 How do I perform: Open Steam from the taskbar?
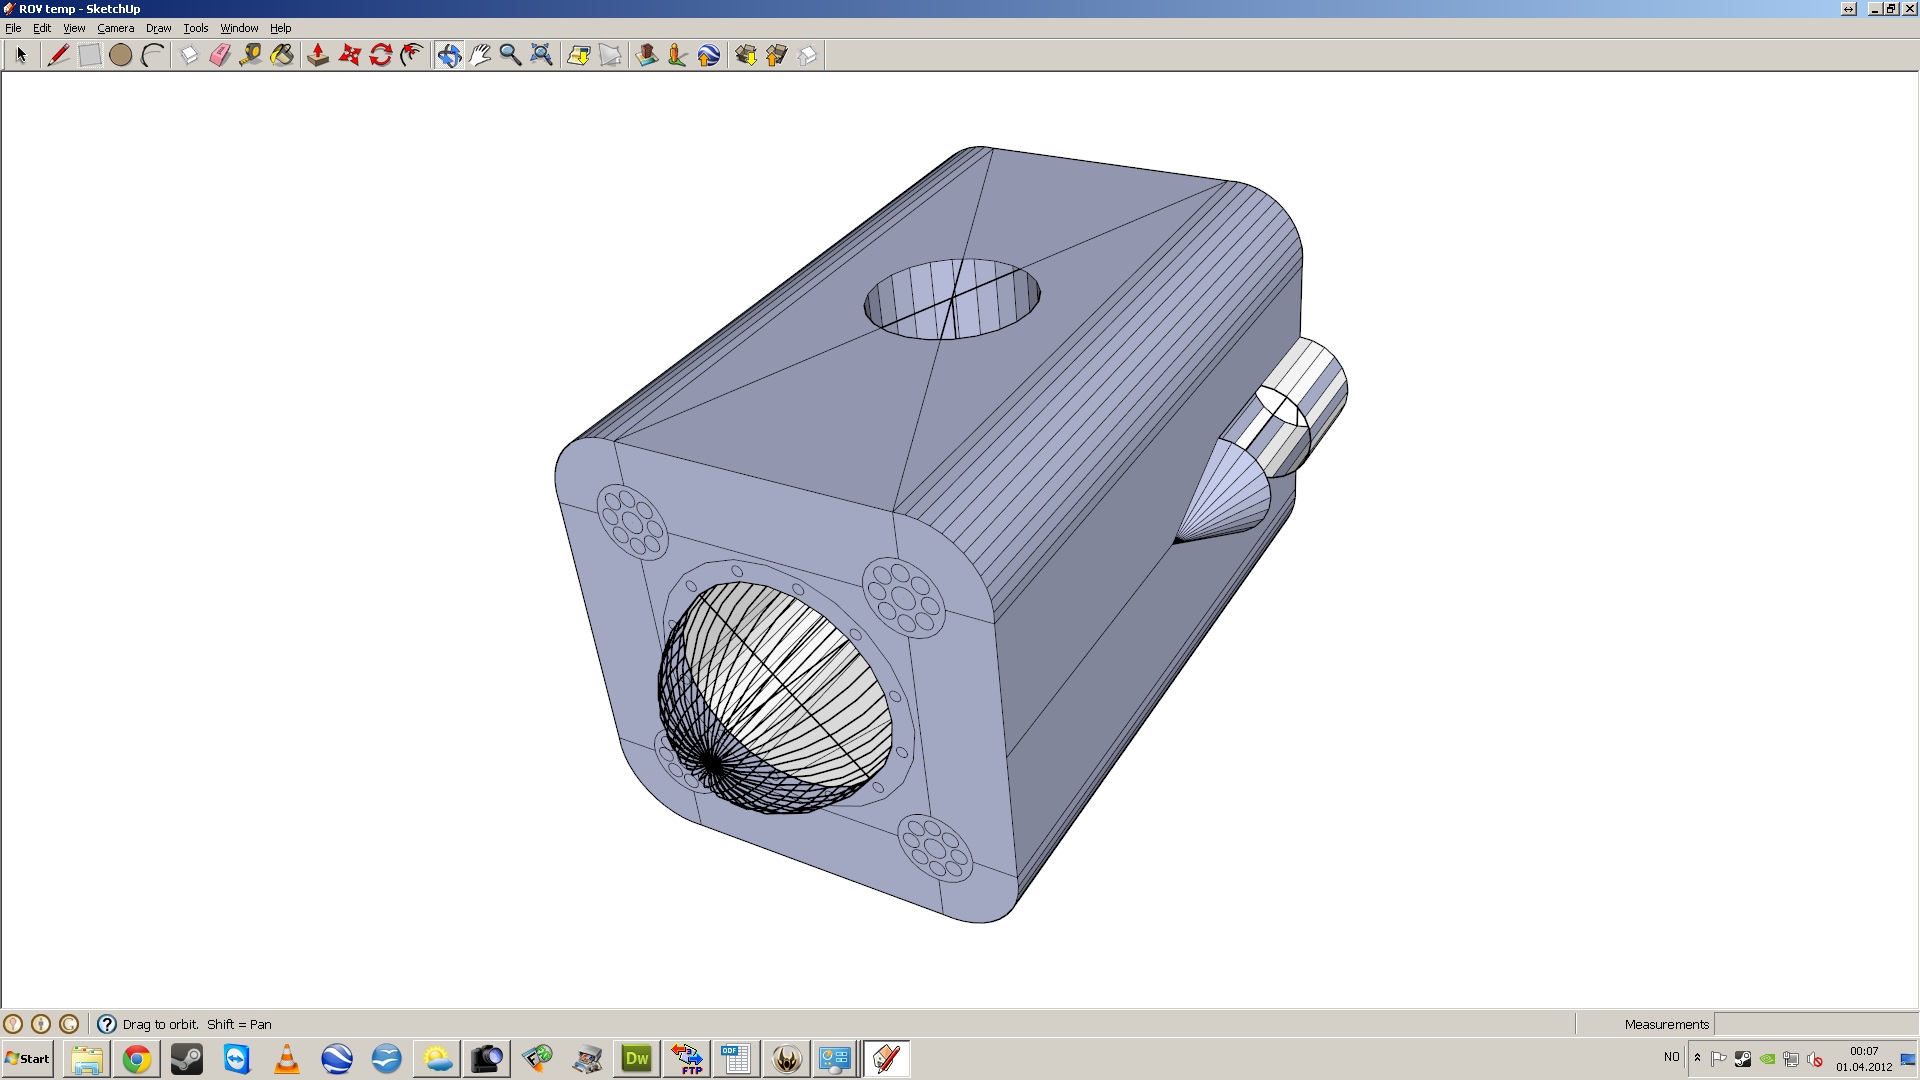pyautogui.click(x=187, y=1059)
